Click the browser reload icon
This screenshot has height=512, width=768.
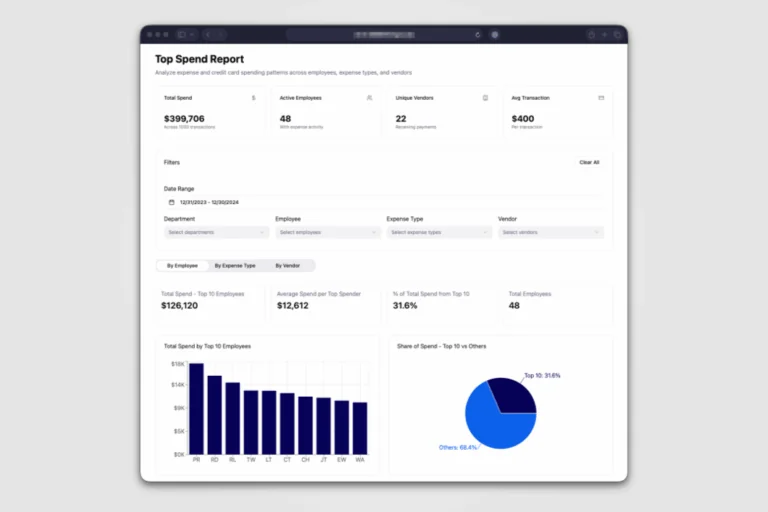(x=478, y=35)
